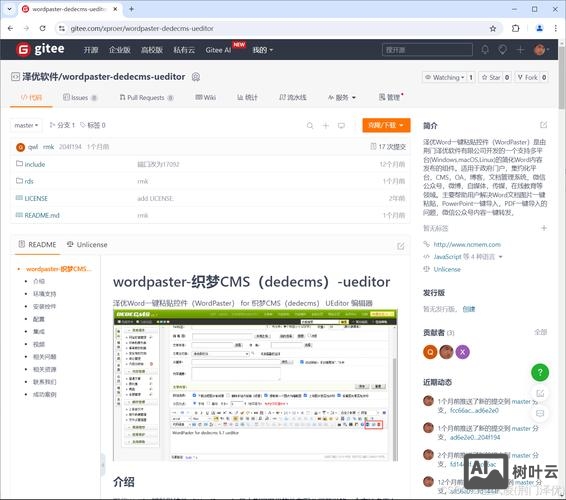Open a new browser tab with plus

click(x=131, y=9)
